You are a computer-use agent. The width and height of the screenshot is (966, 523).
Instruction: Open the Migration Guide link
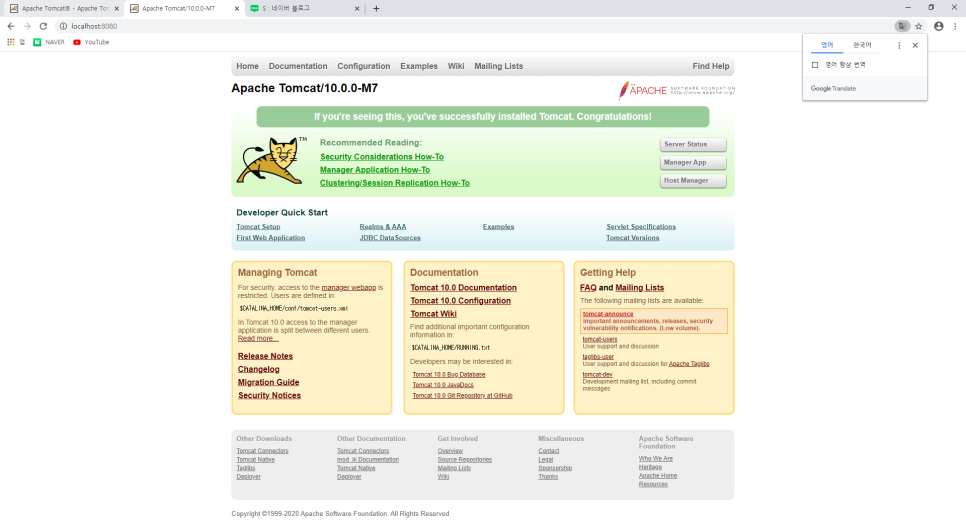(x=268, y=383)
